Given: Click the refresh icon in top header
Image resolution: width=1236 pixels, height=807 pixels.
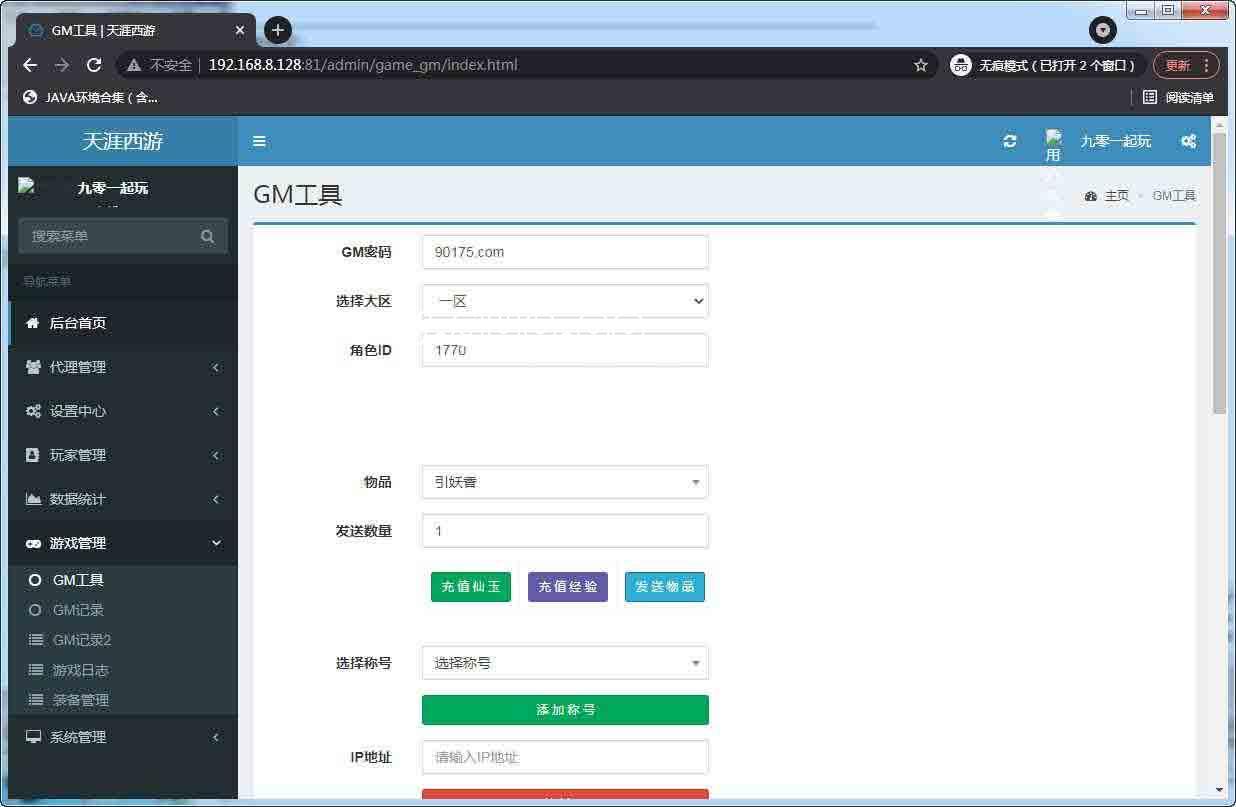Looking at the screenshot, I should click(x=1010, y=141).
